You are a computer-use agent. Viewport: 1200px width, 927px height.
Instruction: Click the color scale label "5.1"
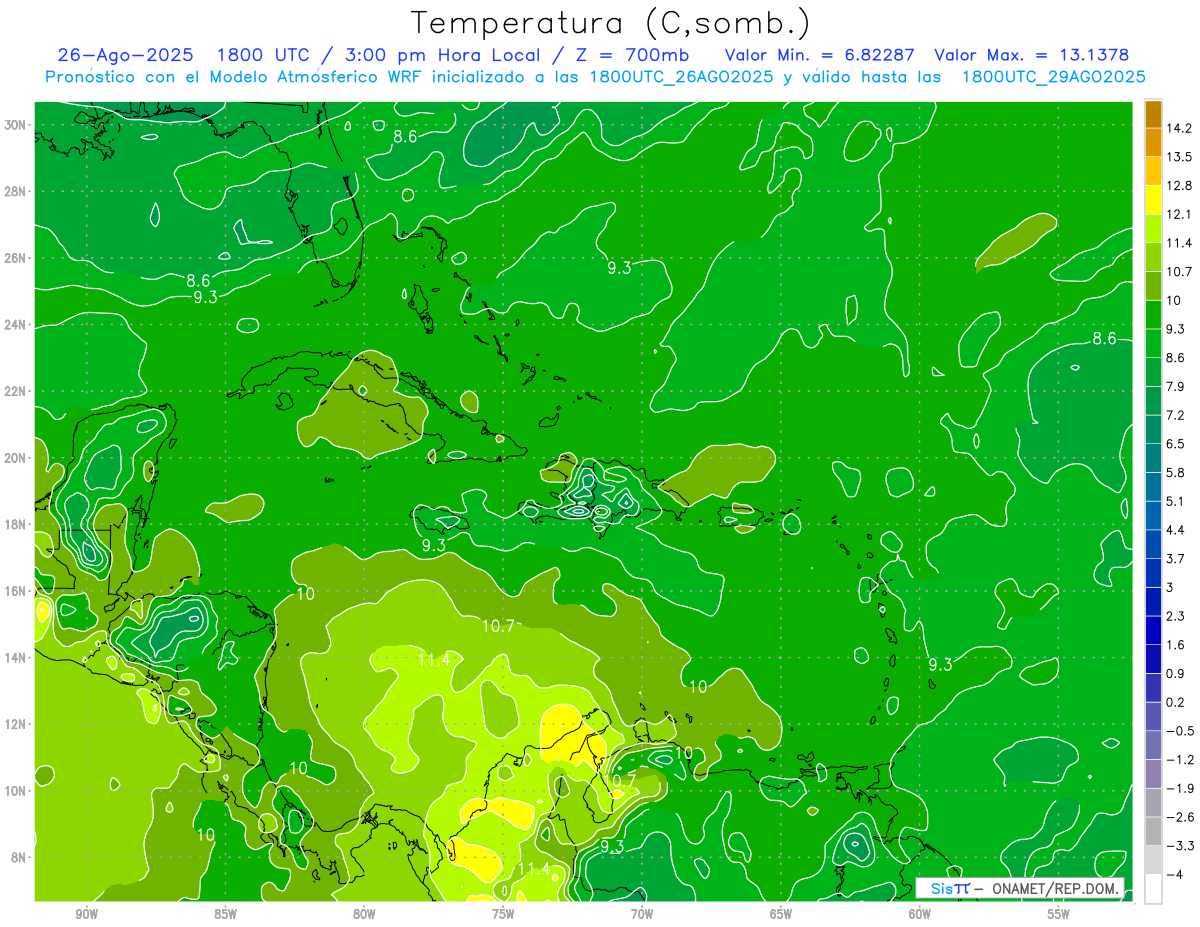1176,501
